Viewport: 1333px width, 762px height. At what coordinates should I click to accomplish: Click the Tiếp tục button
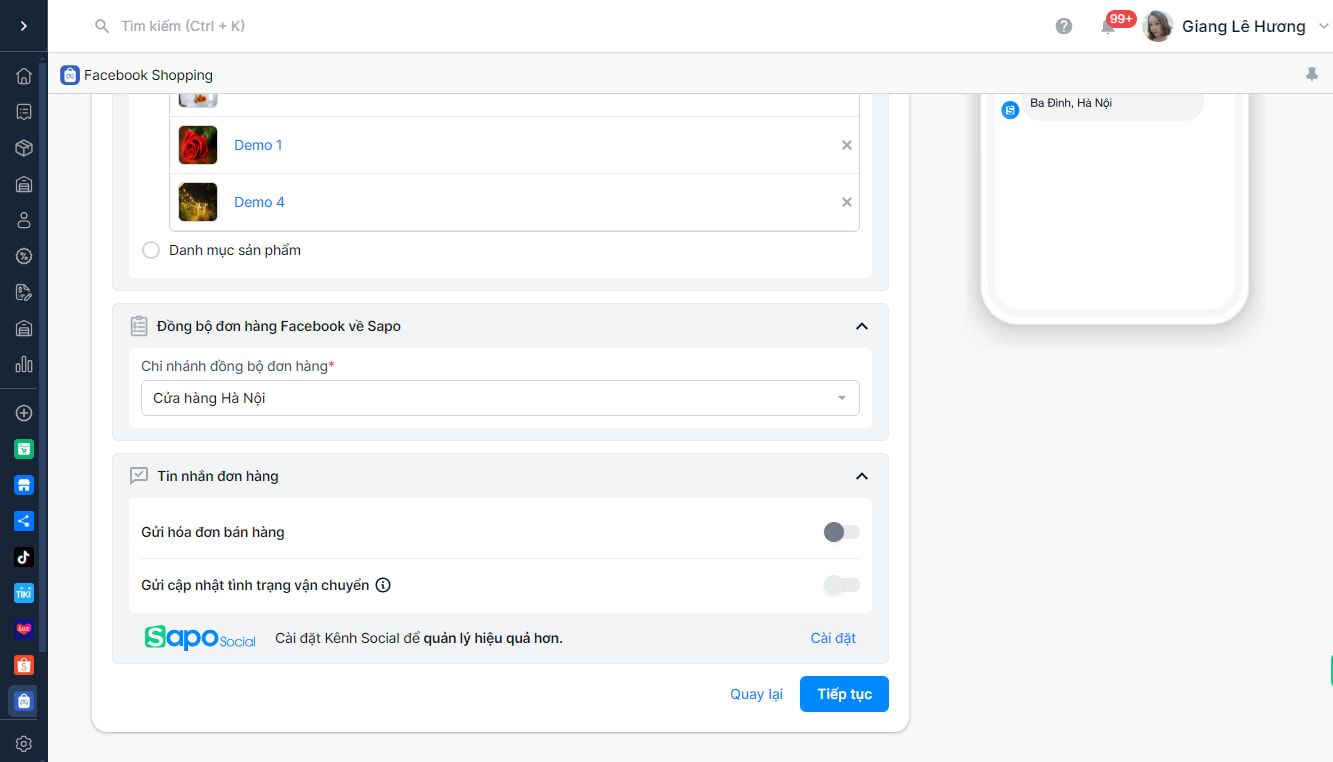(x=844, y=694)
